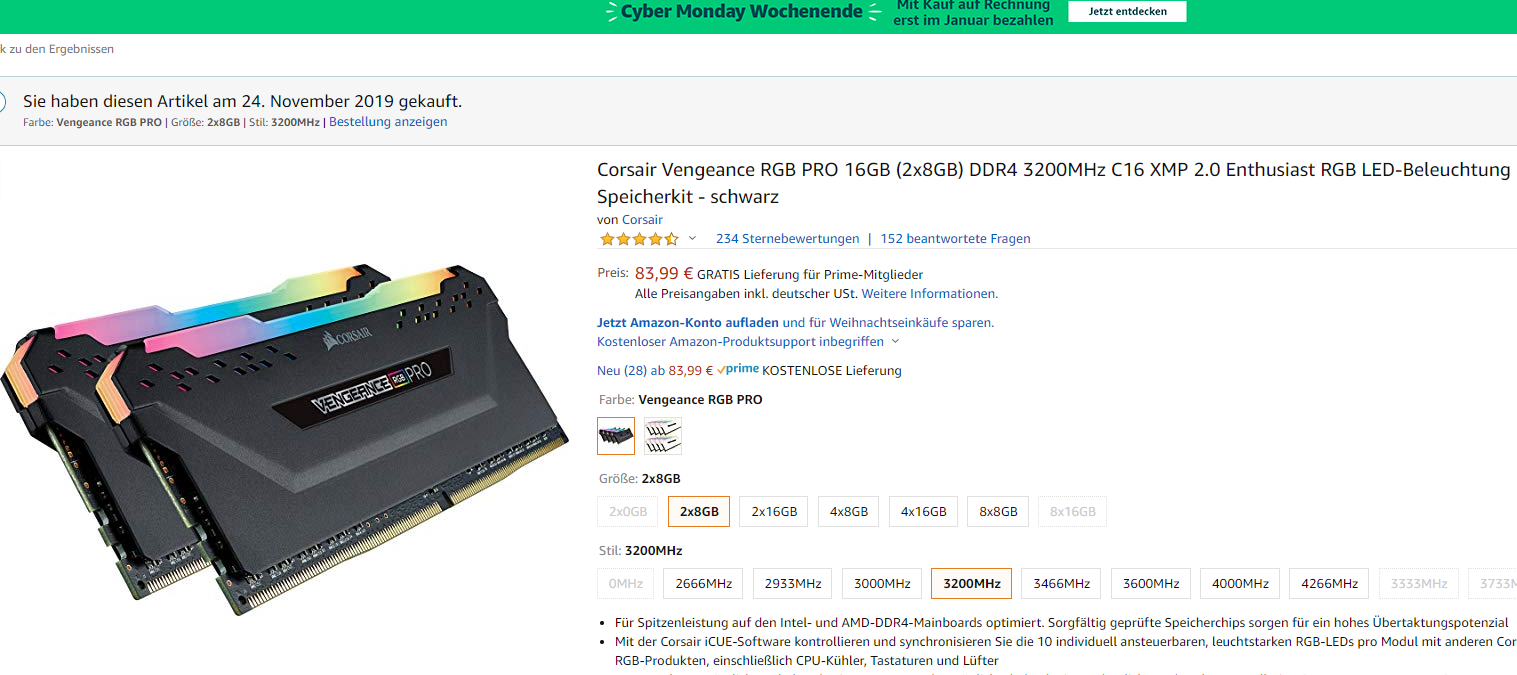Click the star rating icons
Image resolution: width=1517 pixels, height=675 pixels.
639,239
